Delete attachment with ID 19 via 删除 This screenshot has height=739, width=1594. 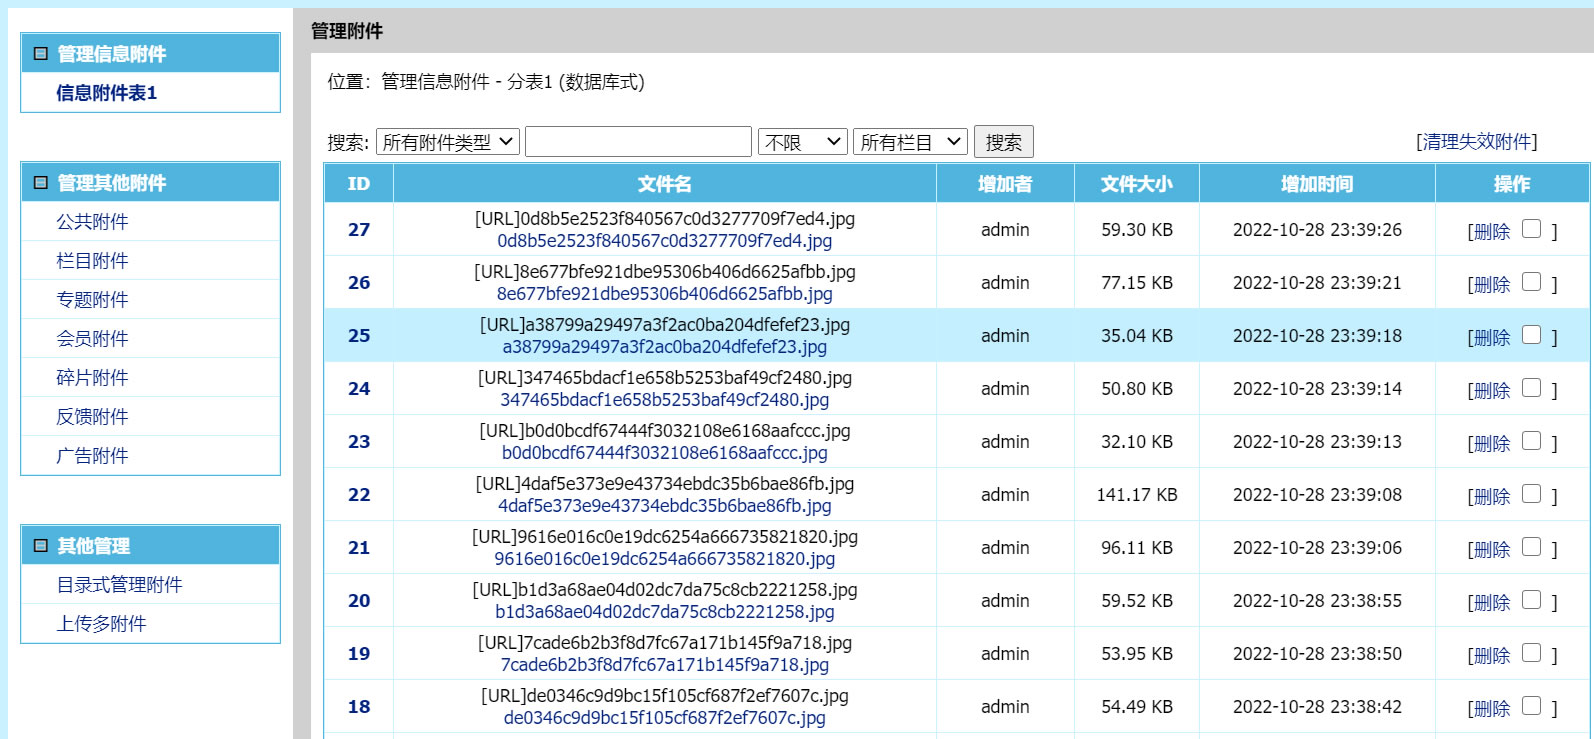click(x=1492, y=656)
